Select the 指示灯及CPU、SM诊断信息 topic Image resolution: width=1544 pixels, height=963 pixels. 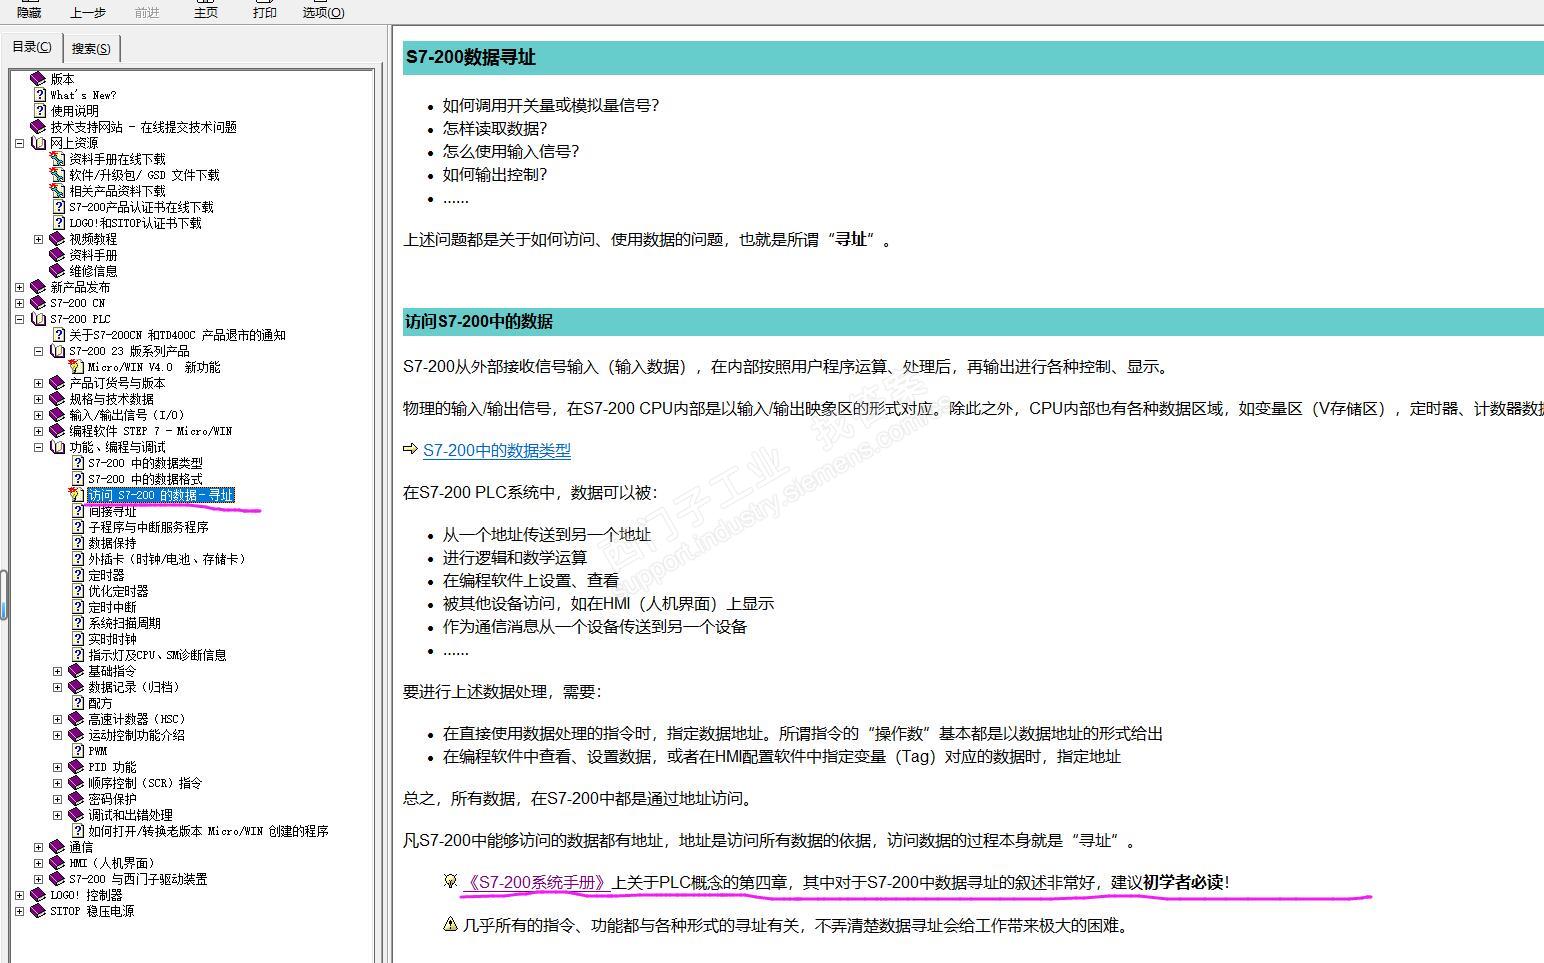(x=157, y=655)
